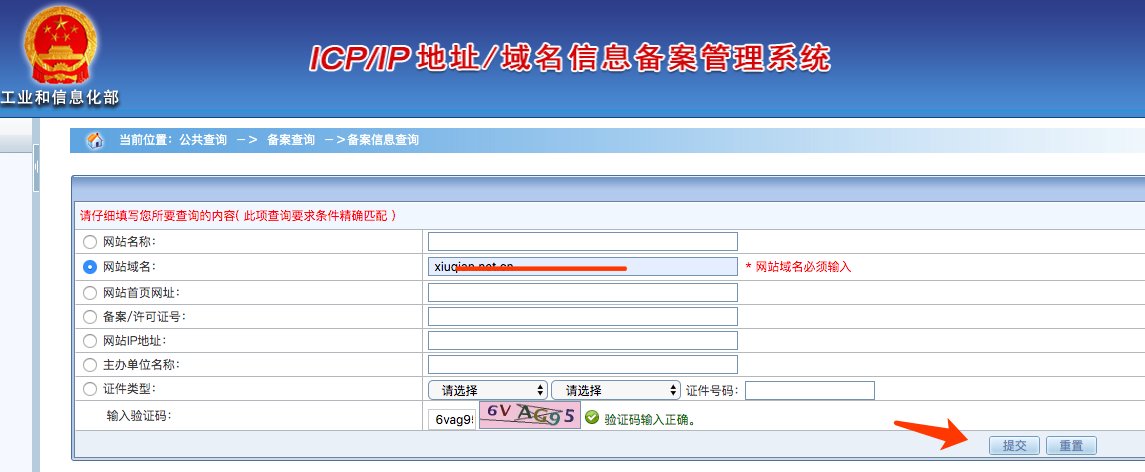Refresh the 6VAG95 captcha image
The height and width of the screenshot is (472, 1145).
point(530,414)
